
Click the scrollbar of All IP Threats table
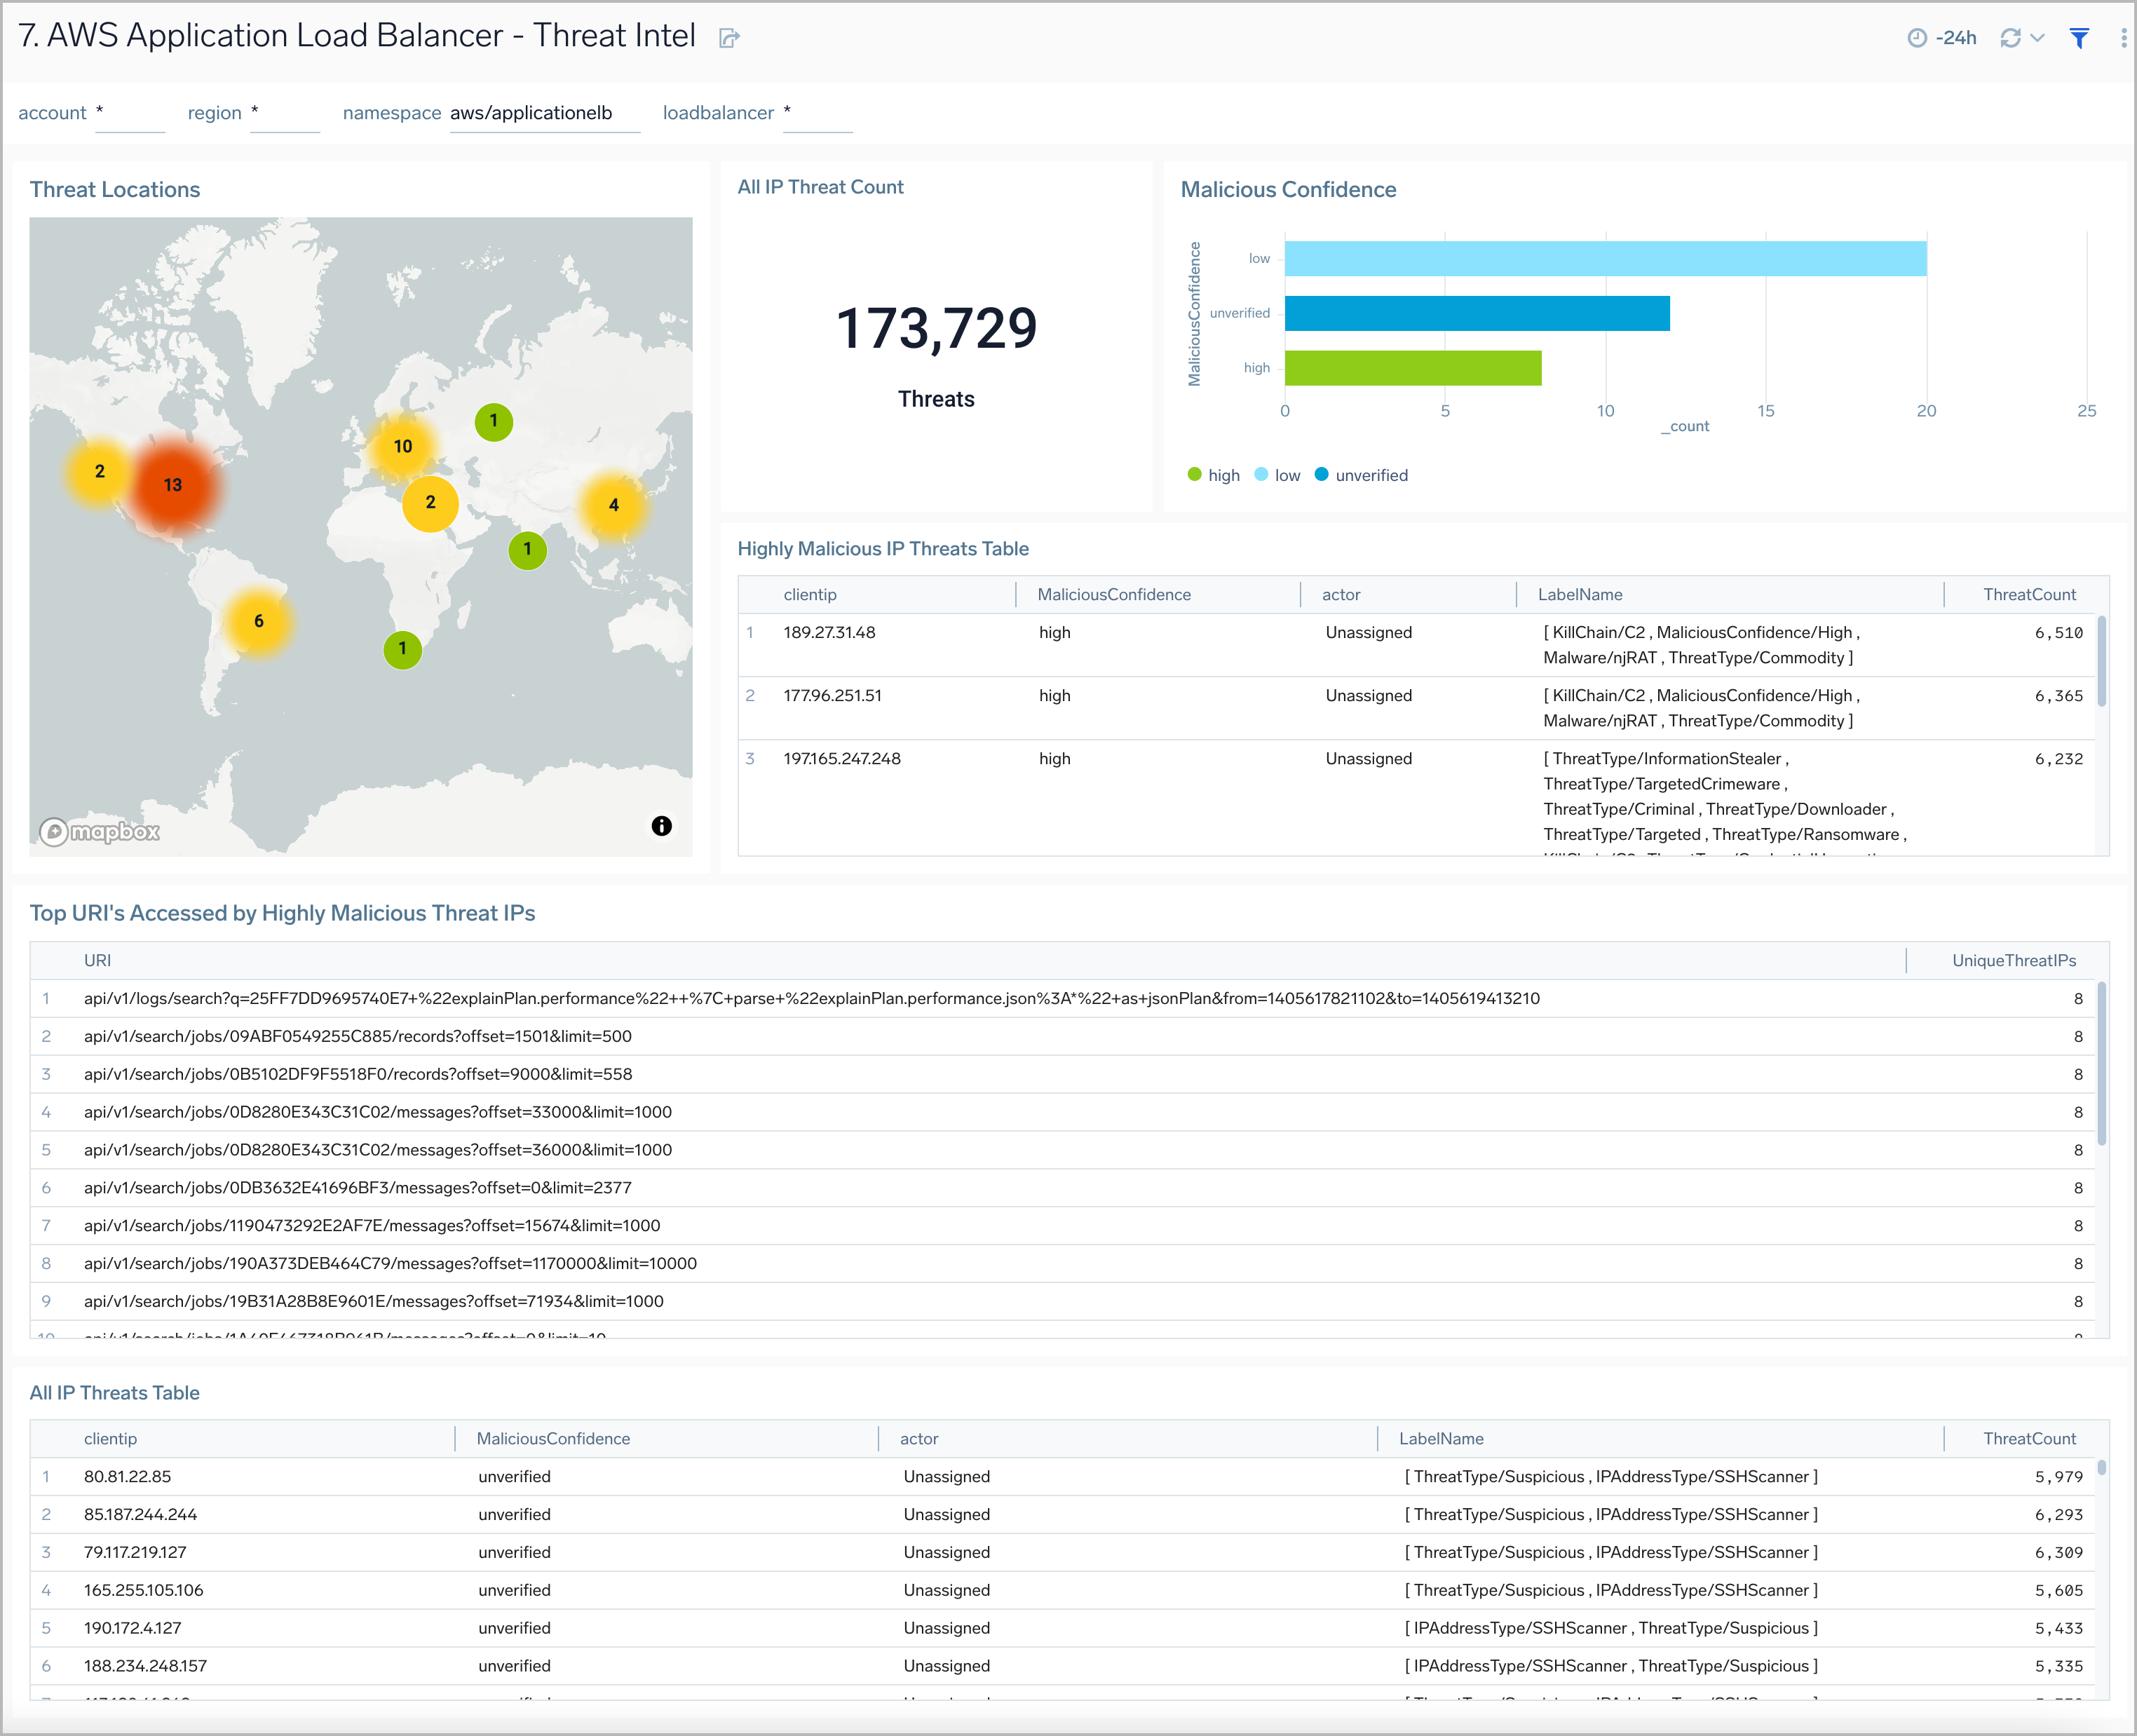(x=2102, y=1468)
